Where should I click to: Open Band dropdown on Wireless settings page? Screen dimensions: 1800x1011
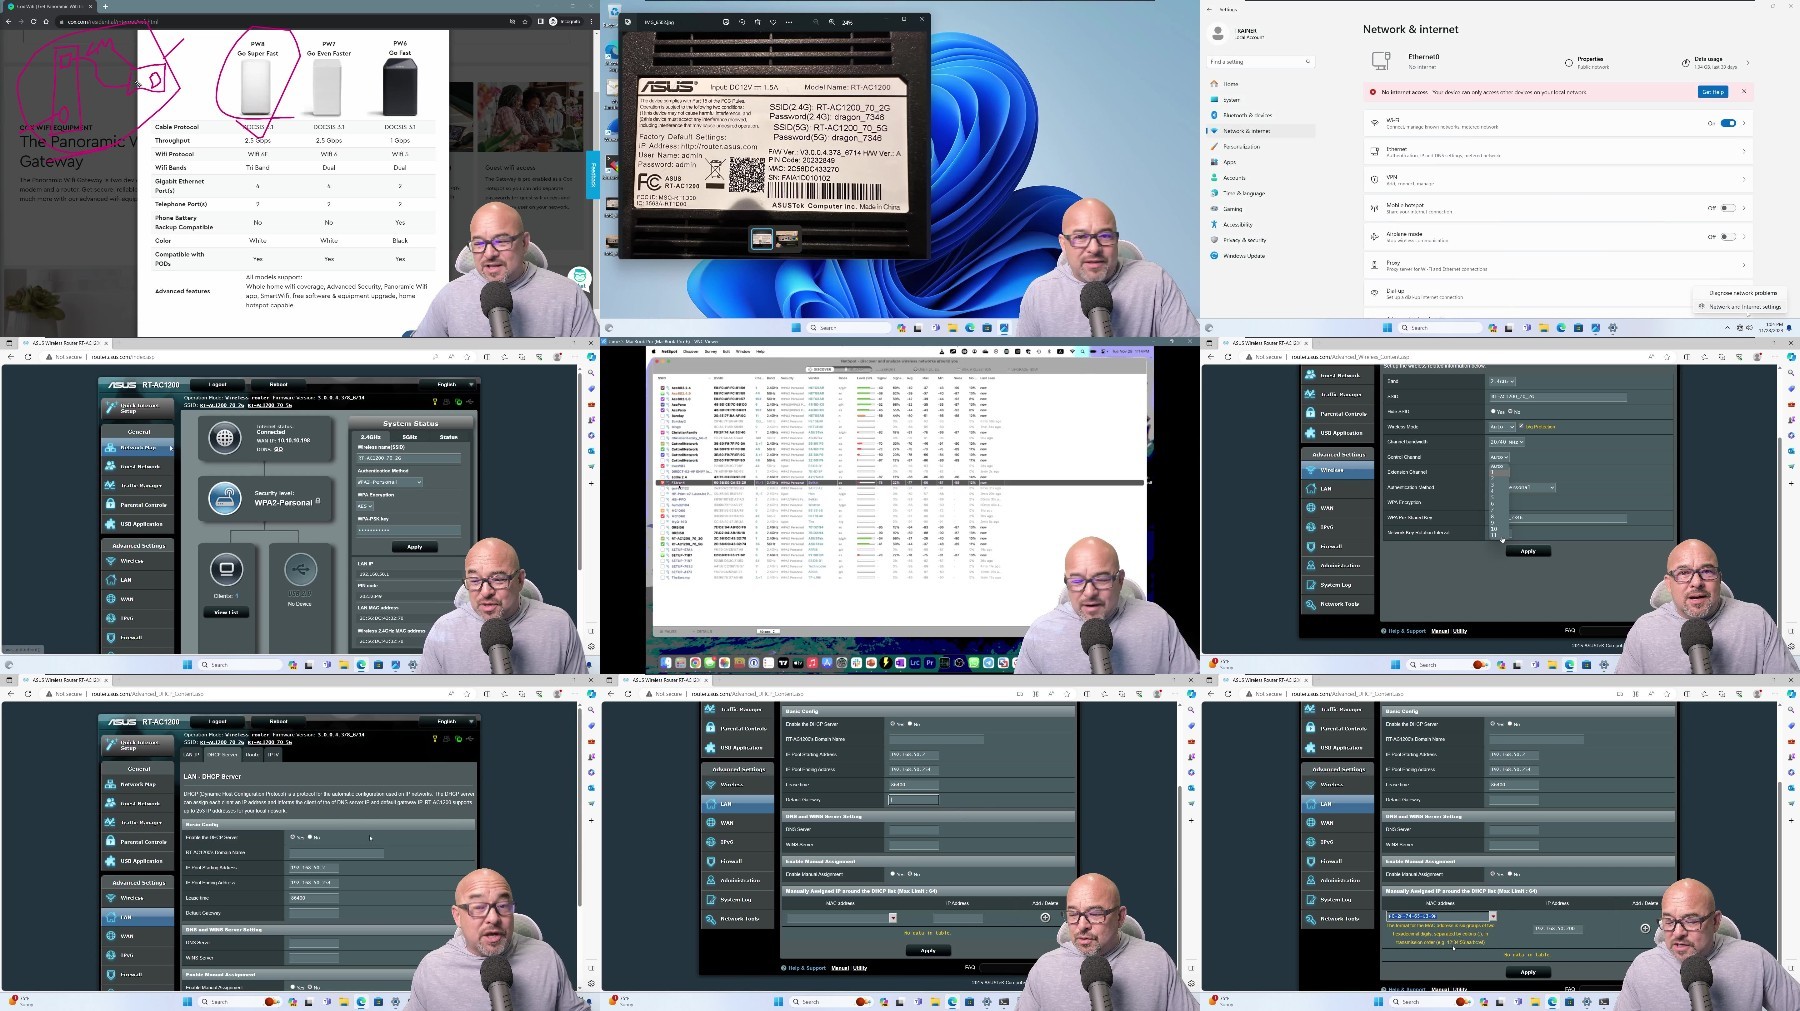coord(1503,381)
